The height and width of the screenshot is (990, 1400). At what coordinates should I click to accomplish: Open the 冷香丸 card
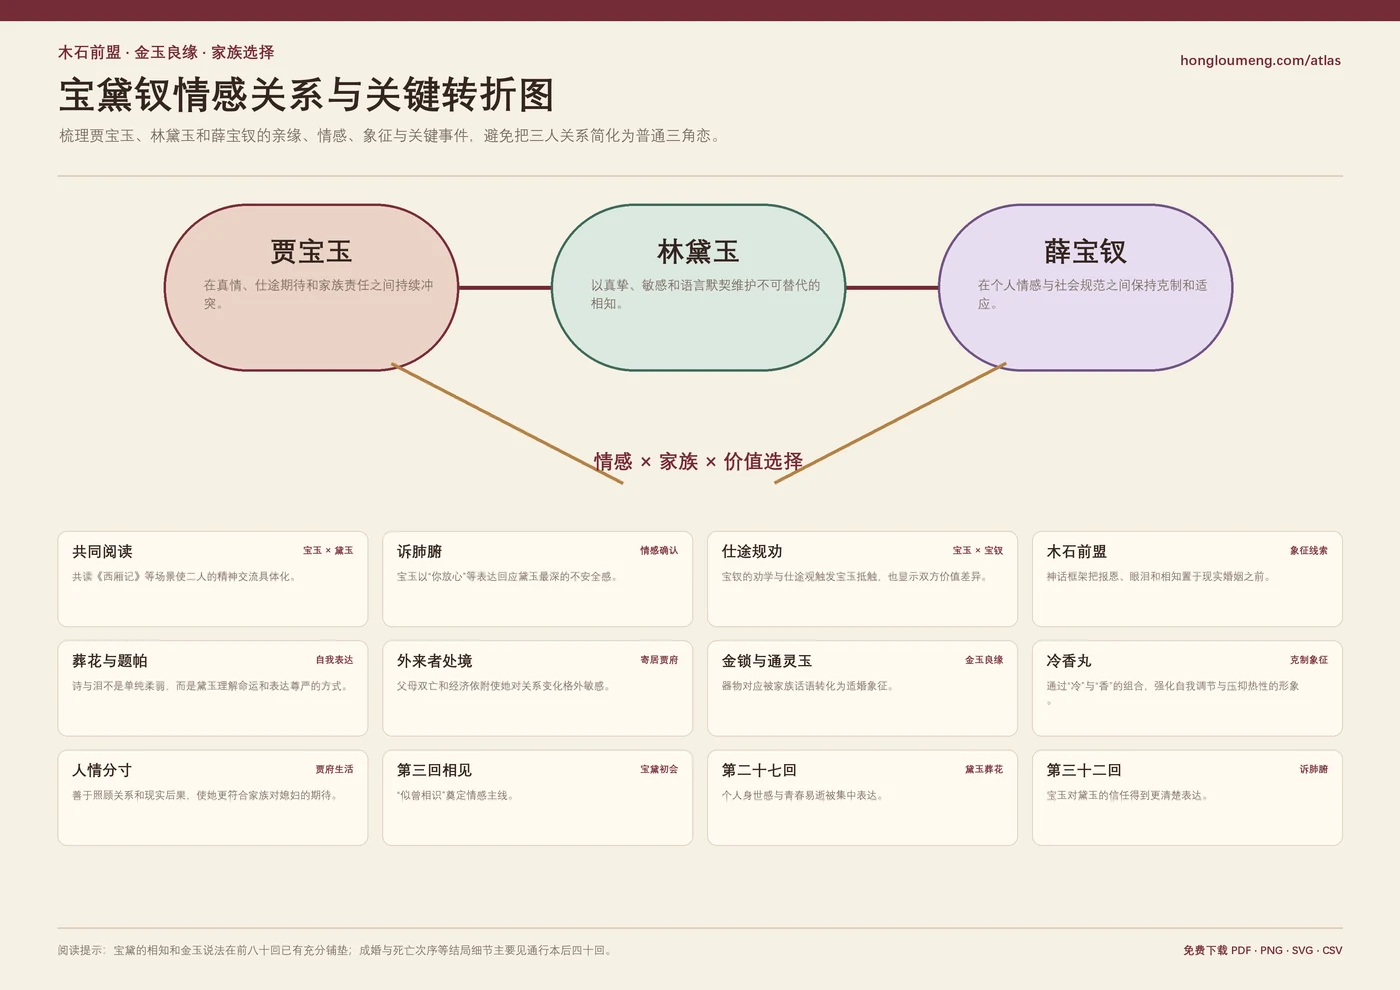pos(1187,688)
